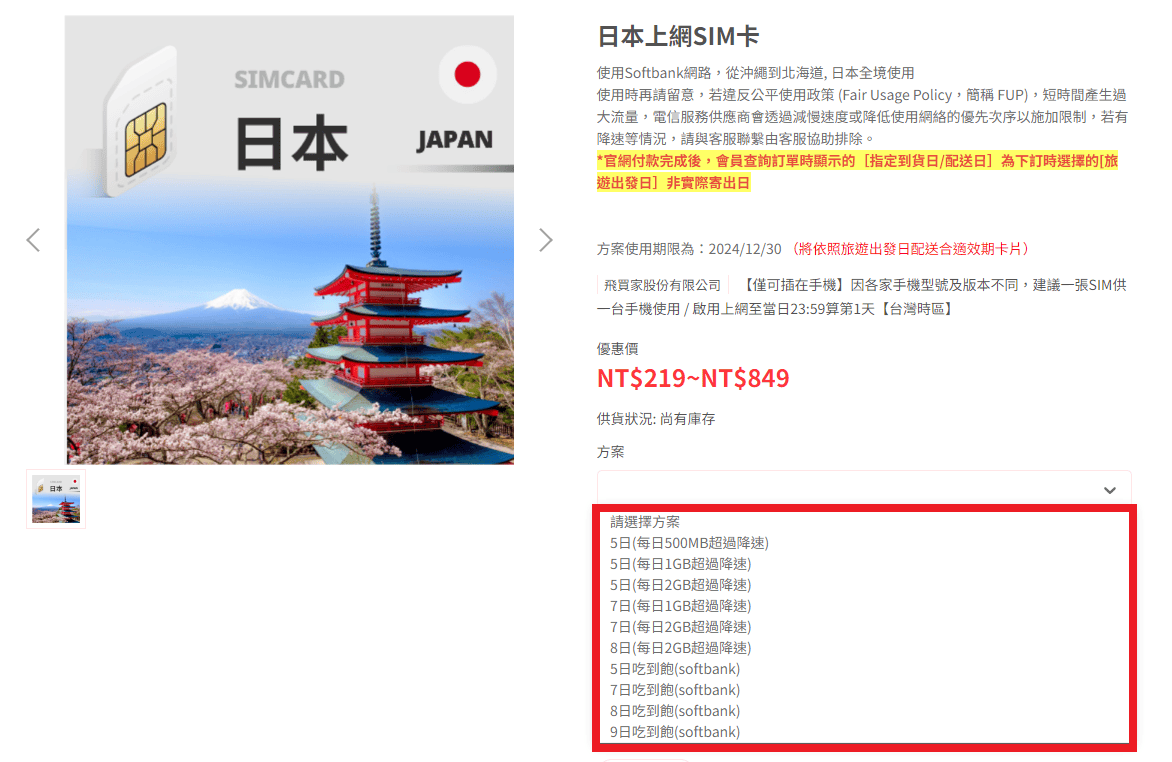Click the NT$219~NT$849 price text
This screenshot has width=1172, height=762.
[x=692, y=378]
